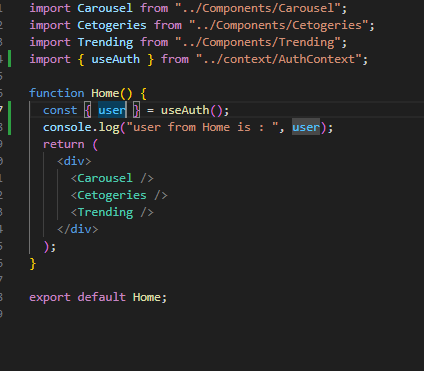Image resolution: width=424 pixels, height=371 pixels.
Task: Click the useAuth() call on the const line
Action: tap(192, 110)
